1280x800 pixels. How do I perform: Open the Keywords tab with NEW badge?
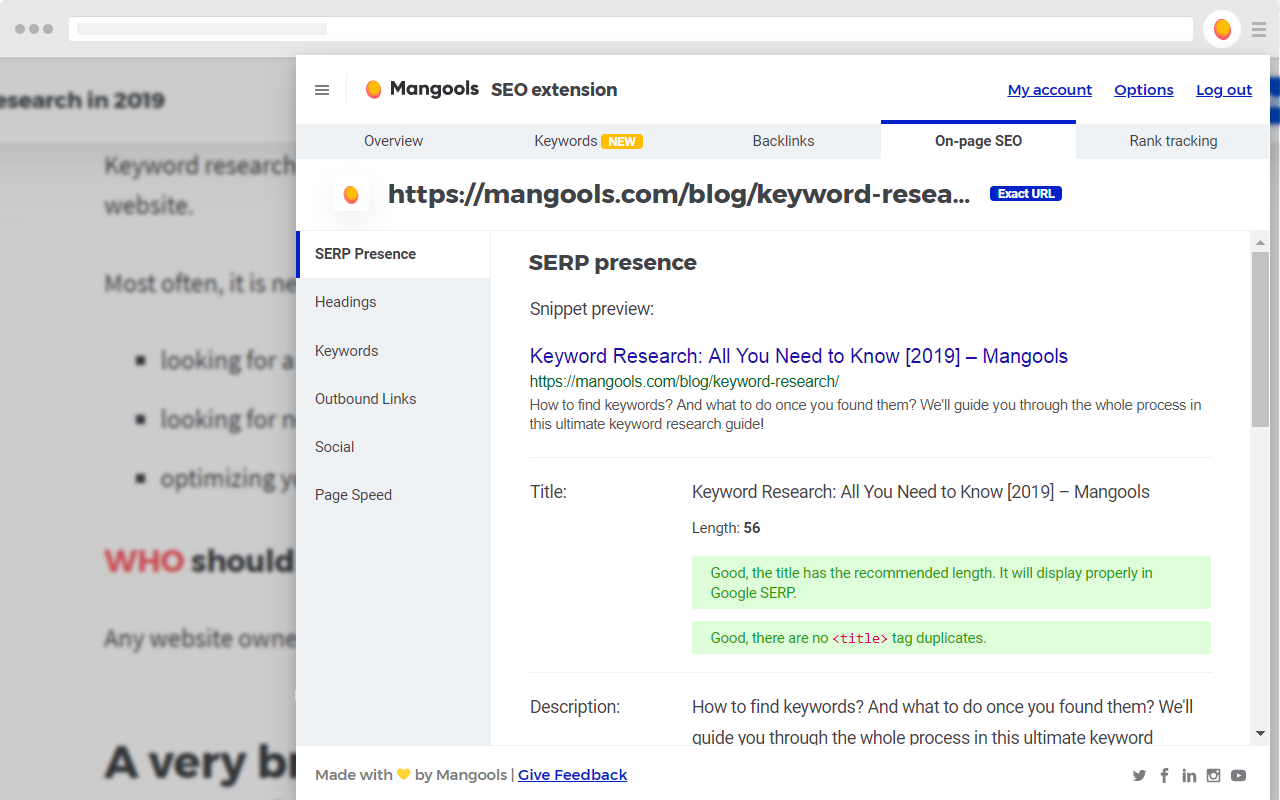click(x=588, y=141)
